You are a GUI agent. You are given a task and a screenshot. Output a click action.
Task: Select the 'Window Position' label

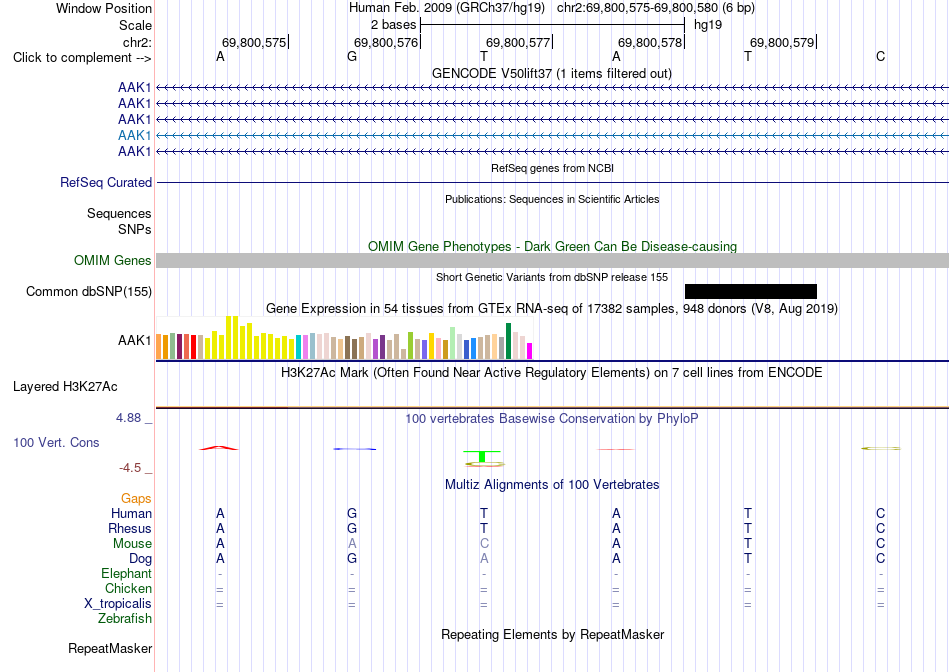click(104, 8)
